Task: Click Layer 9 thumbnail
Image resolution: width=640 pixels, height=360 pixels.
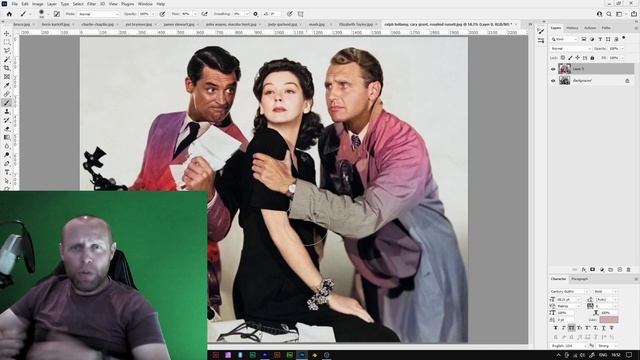Action: (x=564, y=69)
